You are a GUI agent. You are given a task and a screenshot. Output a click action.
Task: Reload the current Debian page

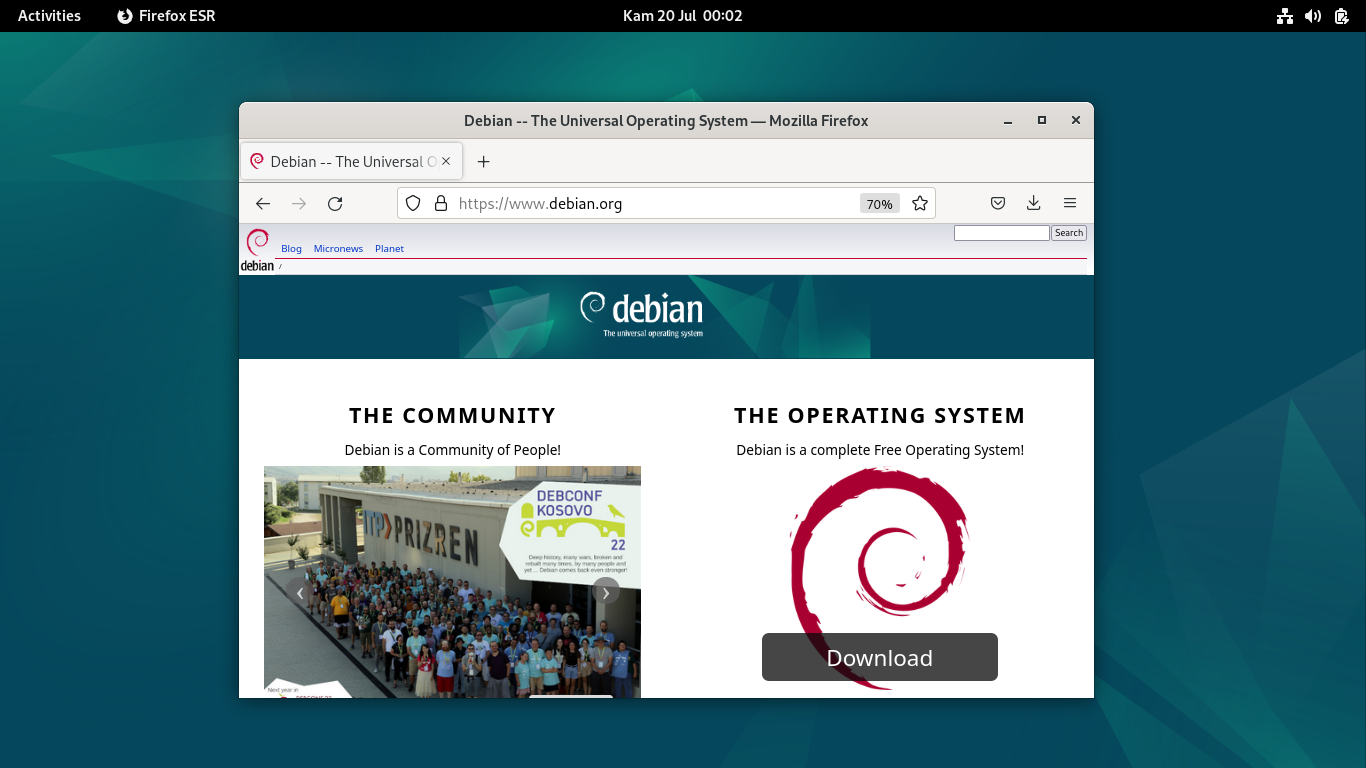[x=335, y=203]
